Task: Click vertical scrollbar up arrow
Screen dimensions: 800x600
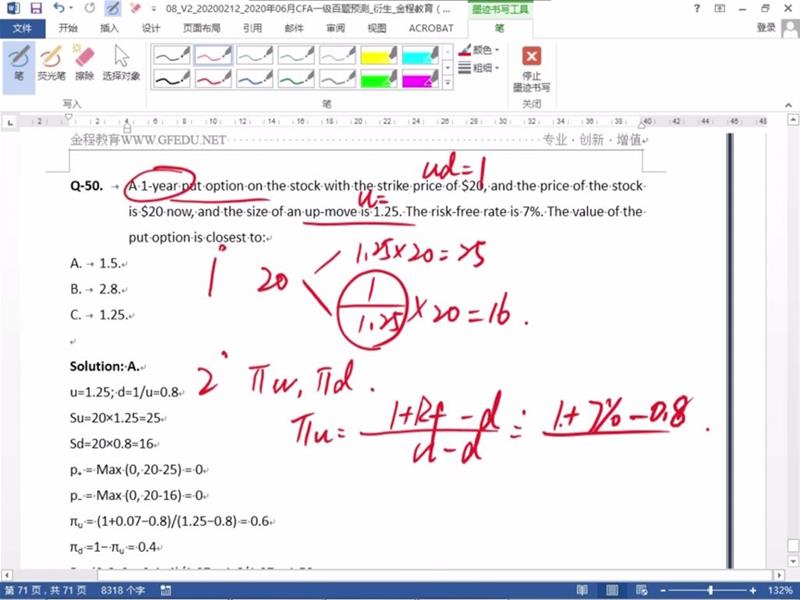Action: [x=793, y=120]
